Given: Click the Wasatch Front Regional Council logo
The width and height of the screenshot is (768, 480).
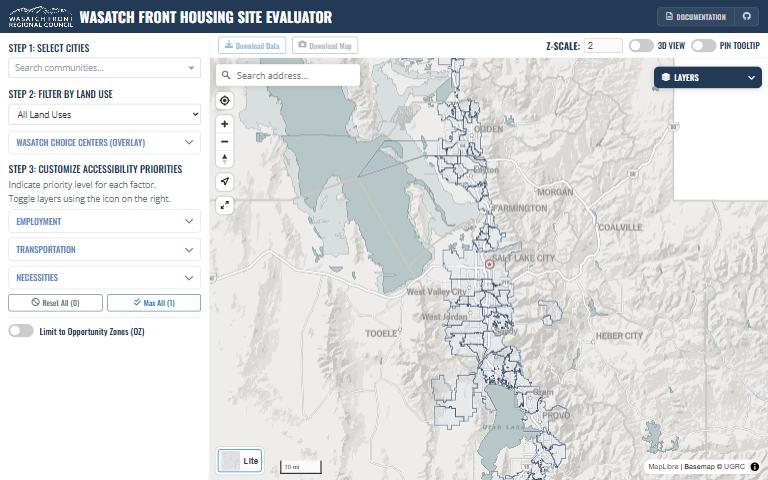Looking at the screenshot, I should tap(41, 17).
